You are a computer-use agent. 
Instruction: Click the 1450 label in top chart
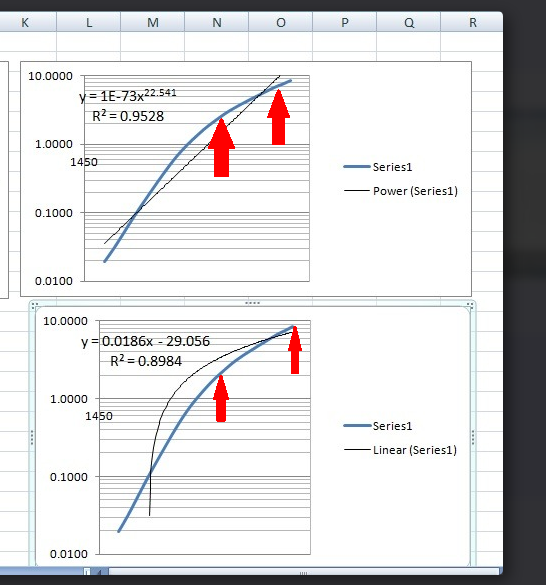(84, 162)
